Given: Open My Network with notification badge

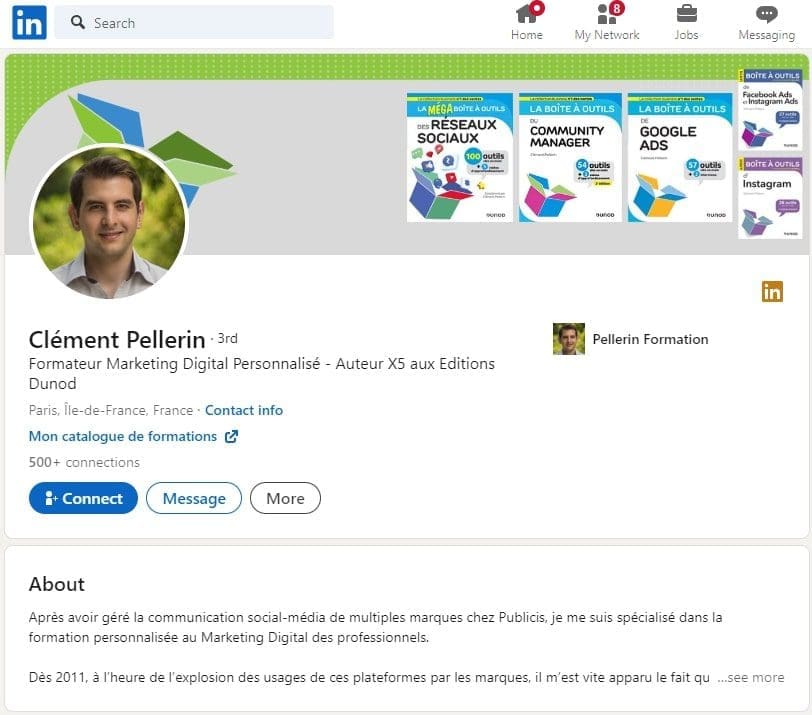Looking at the screenshot, I should click(607, 14).
